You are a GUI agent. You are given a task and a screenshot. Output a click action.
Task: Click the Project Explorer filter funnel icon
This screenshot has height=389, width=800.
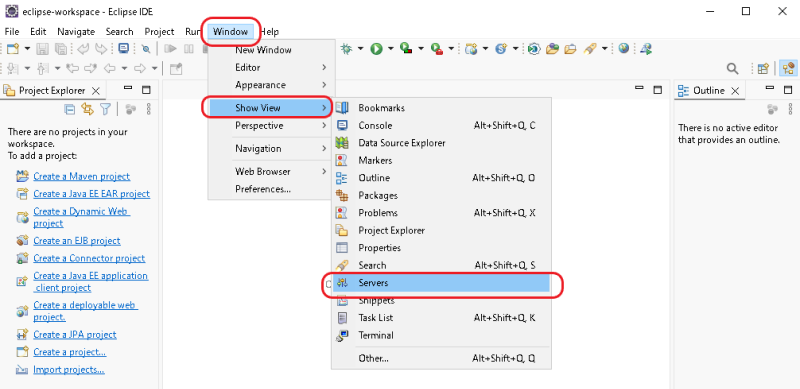[105, 109]
